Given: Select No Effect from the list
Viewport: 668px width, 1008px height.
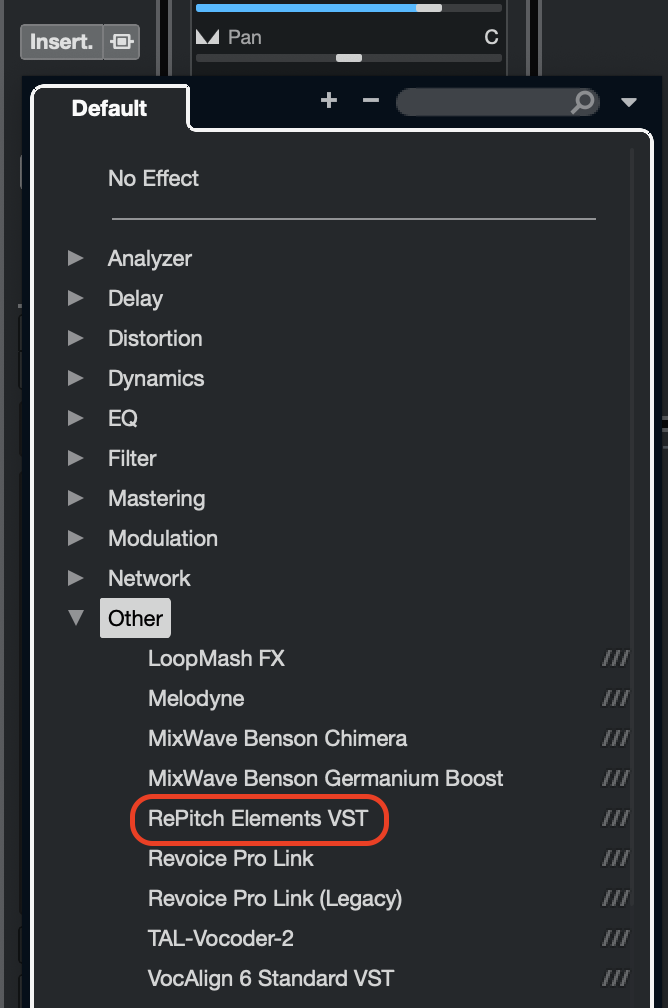Looking at the screenshot, I should [153, 179].
